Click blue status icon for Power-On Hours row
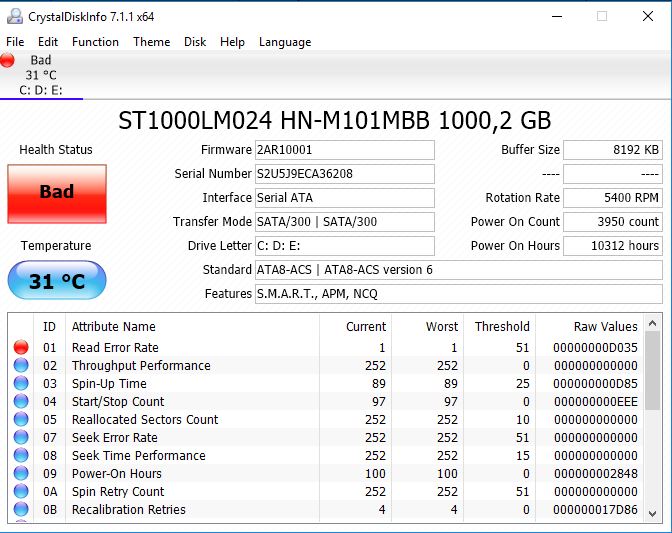Viewport: 672px width, 533px height. coord(21,473)
